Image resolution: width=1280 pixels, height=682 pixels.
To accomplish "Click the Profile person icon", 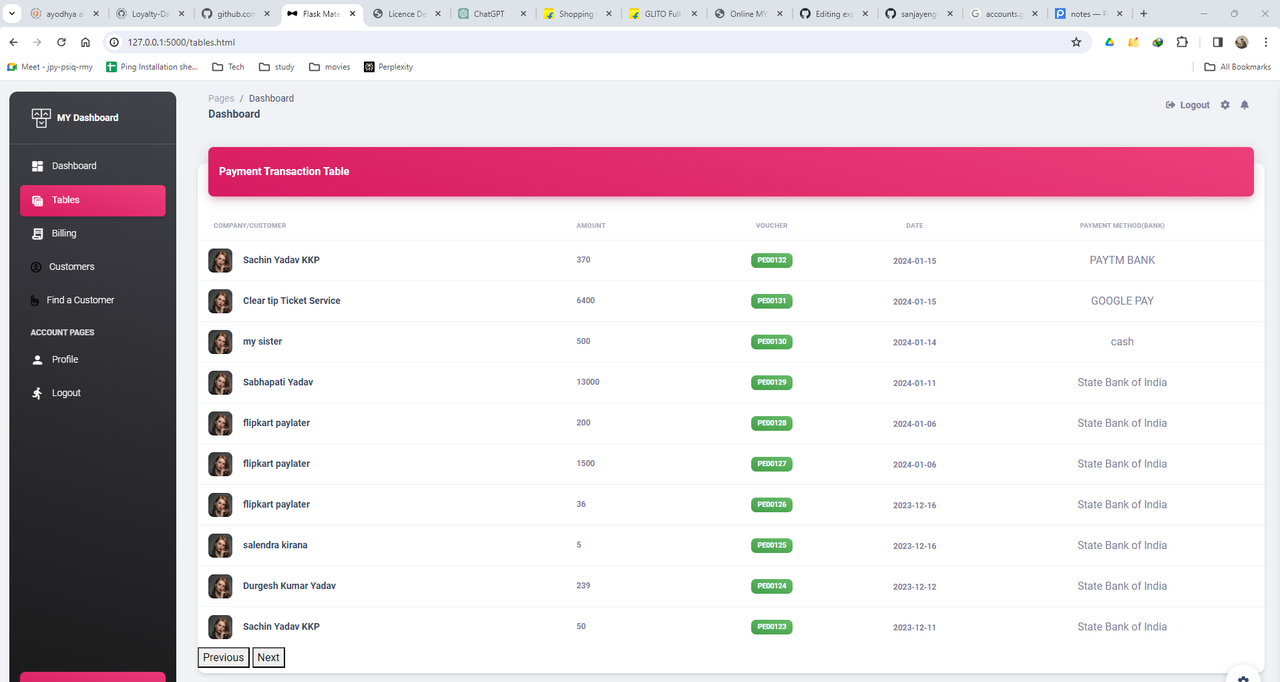I will pyautogui.click(x=37, y=359).
